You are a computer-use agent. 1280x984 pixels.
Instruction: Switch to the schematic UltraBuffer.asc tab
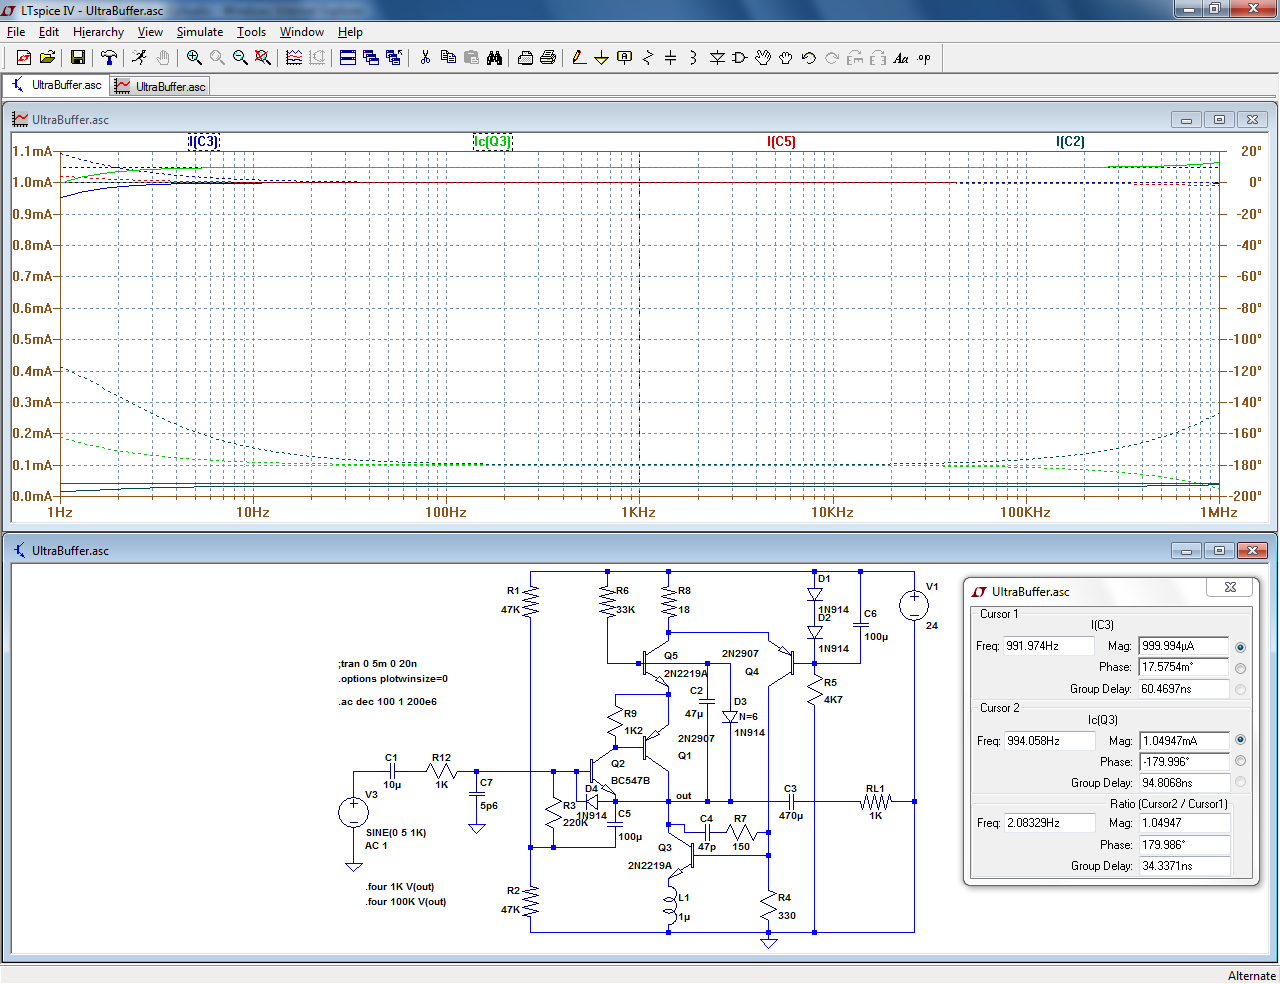click(x=57, y=85)
